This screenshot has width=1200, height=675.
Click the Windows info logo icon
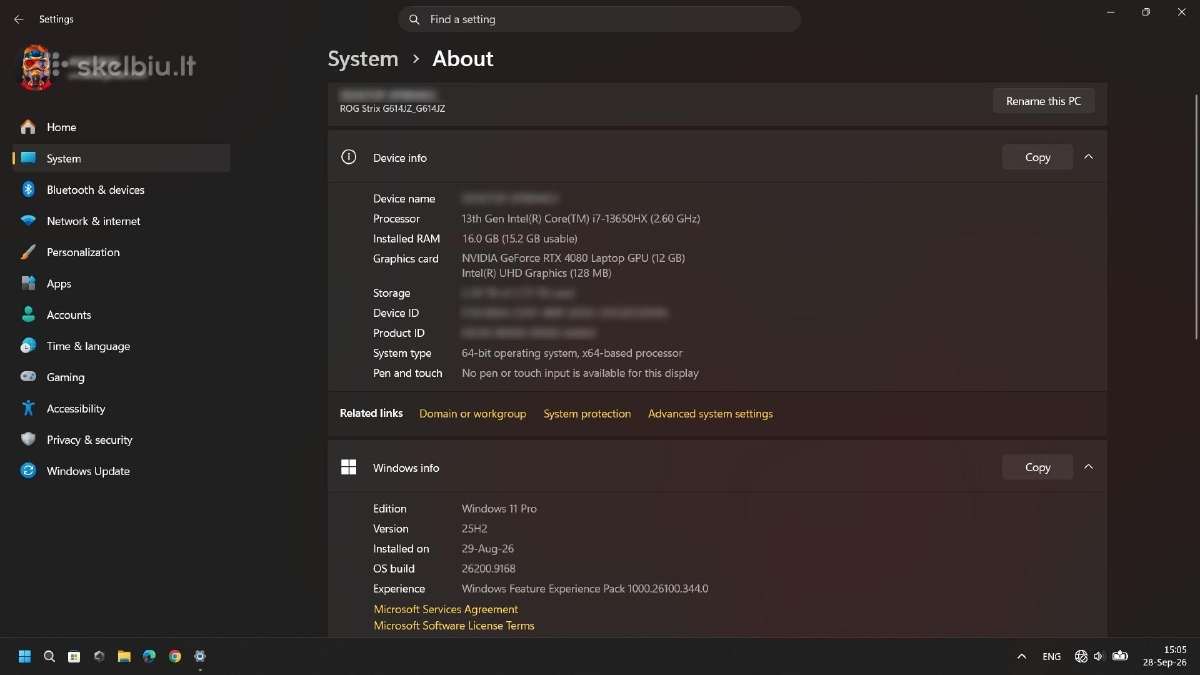(349, 467)
